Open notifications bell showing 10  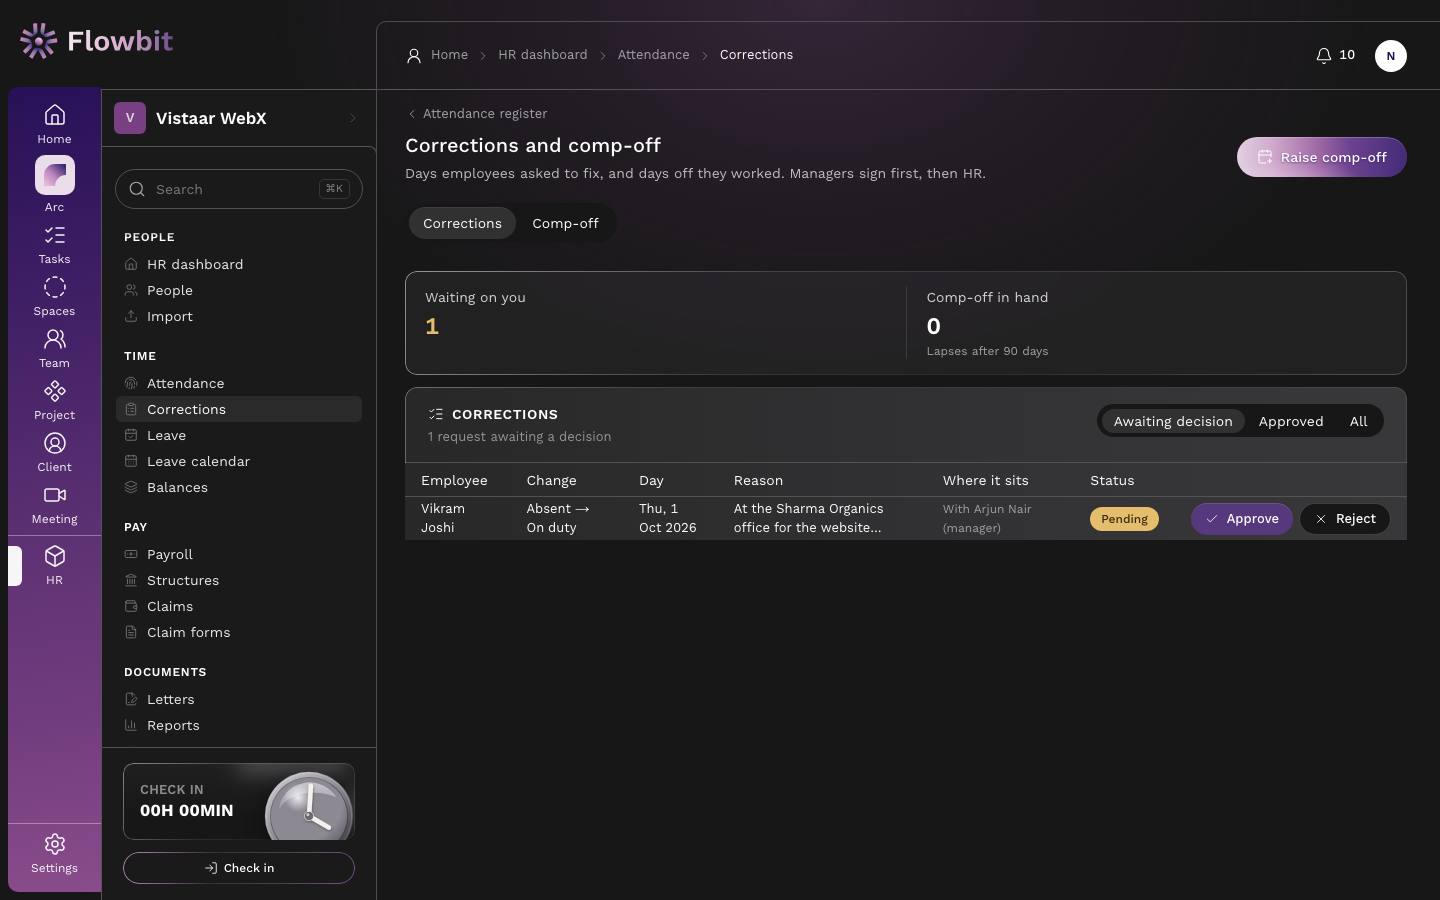(1335, 55)
